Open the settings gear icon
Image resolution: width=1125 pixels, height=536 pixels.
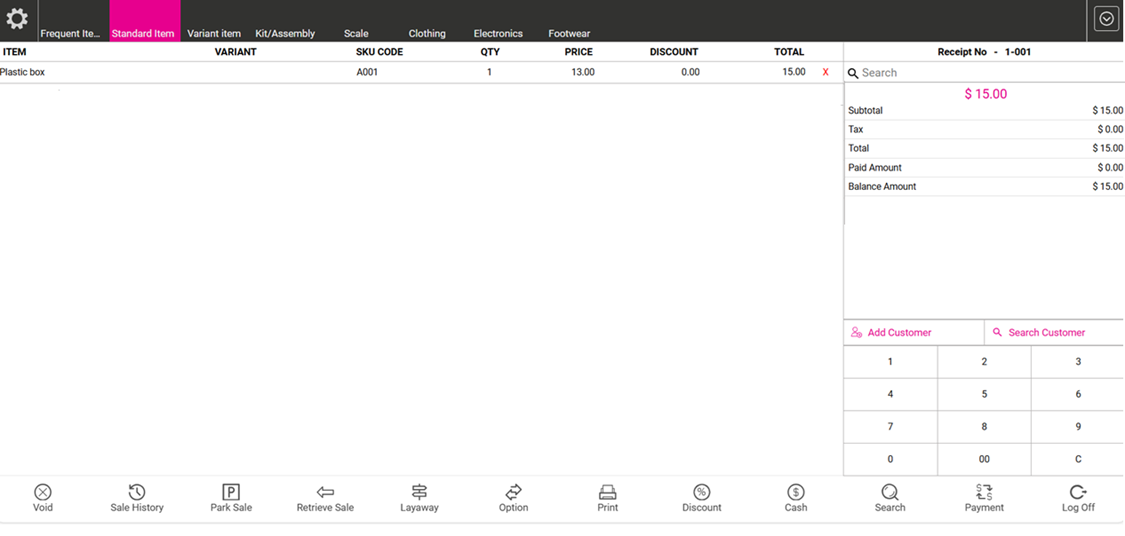pos(17,19)
